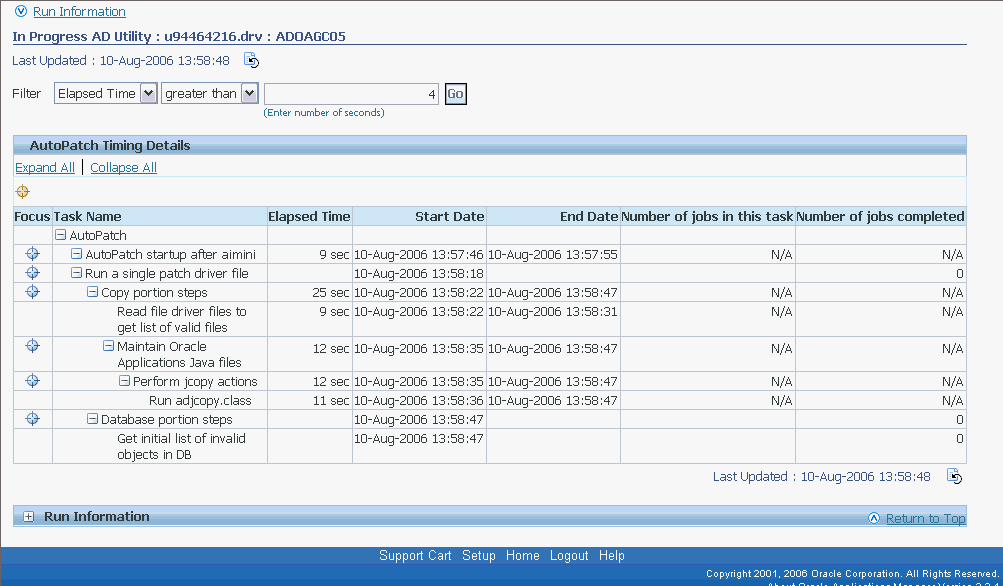Collapse AutoPatch startup after aimini node
The image size is (1003, 586).
pyautogui.click(x=76, y=254)
